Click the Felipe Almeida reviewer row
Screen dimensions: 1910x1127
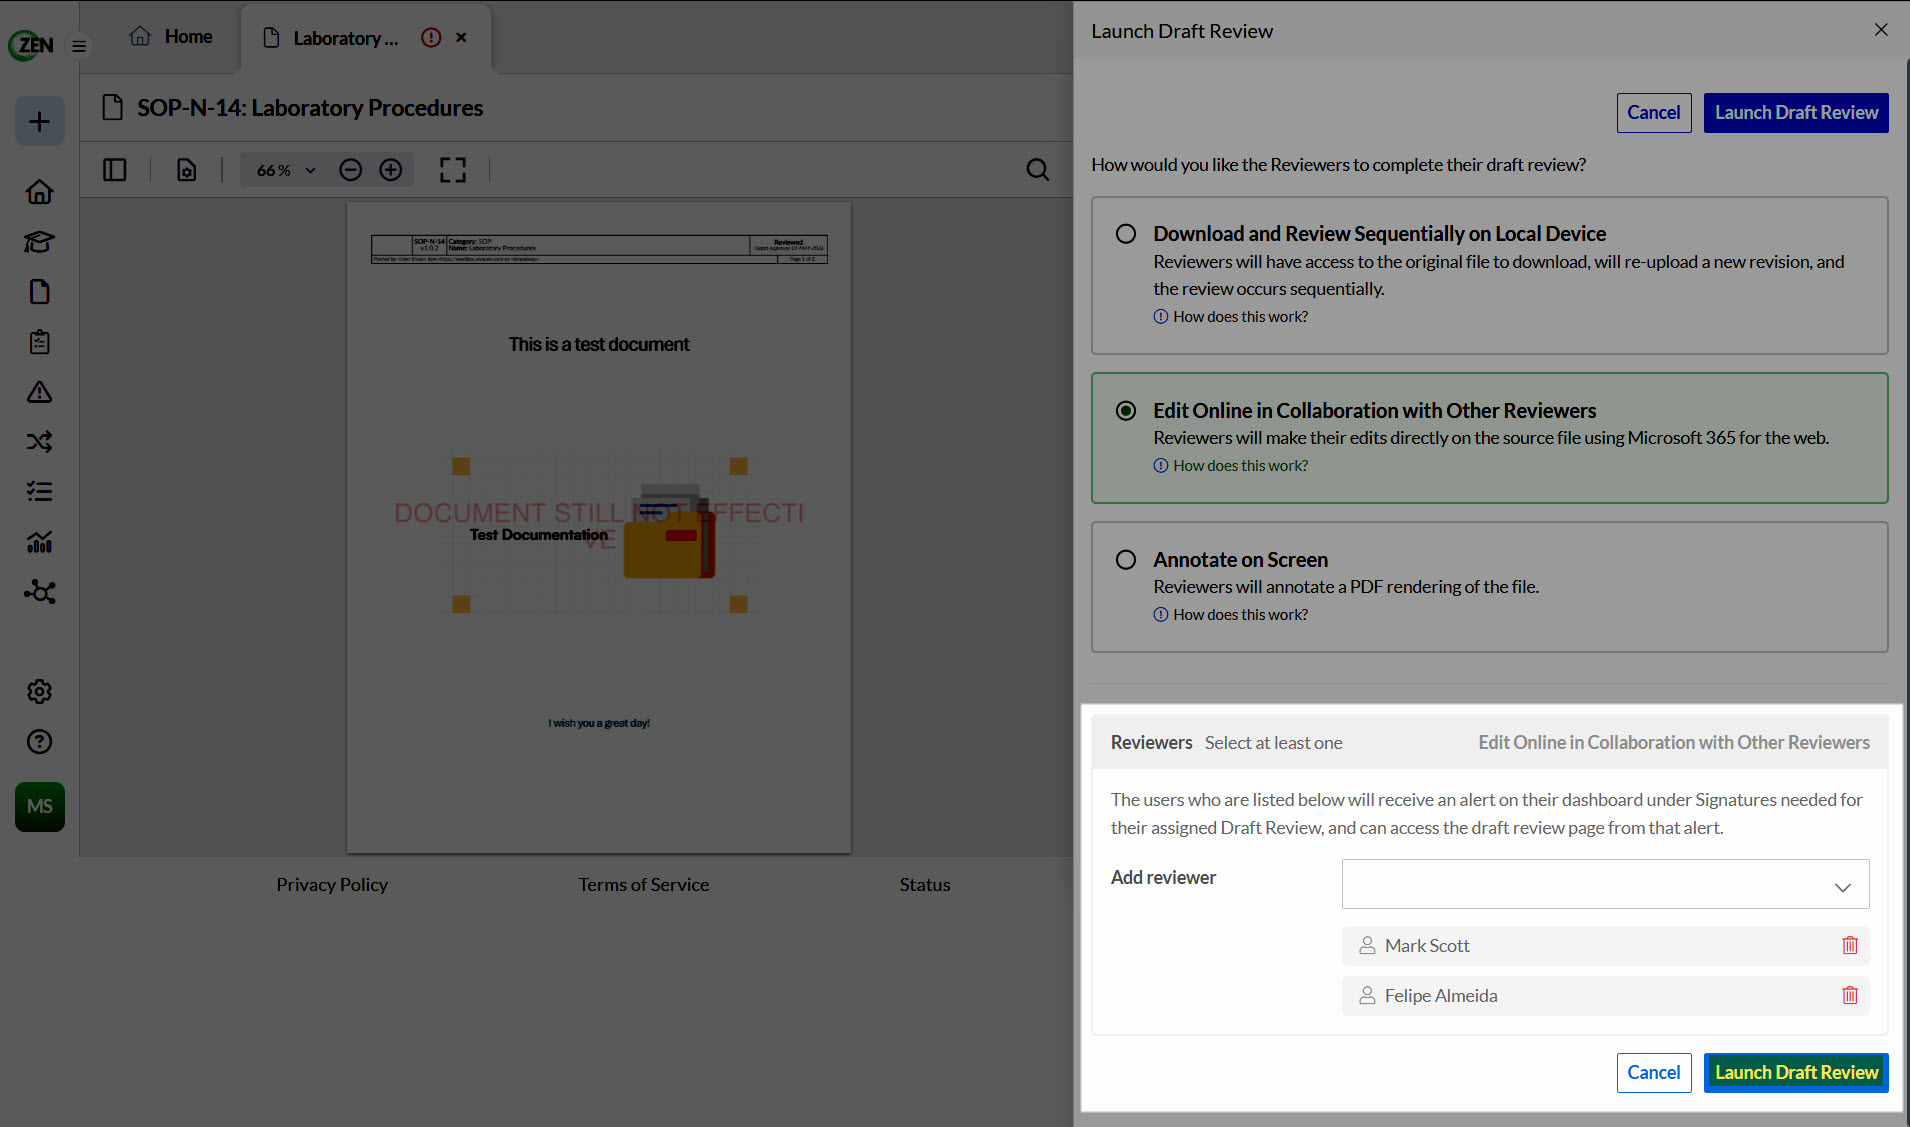click(x=1605, y=996)
